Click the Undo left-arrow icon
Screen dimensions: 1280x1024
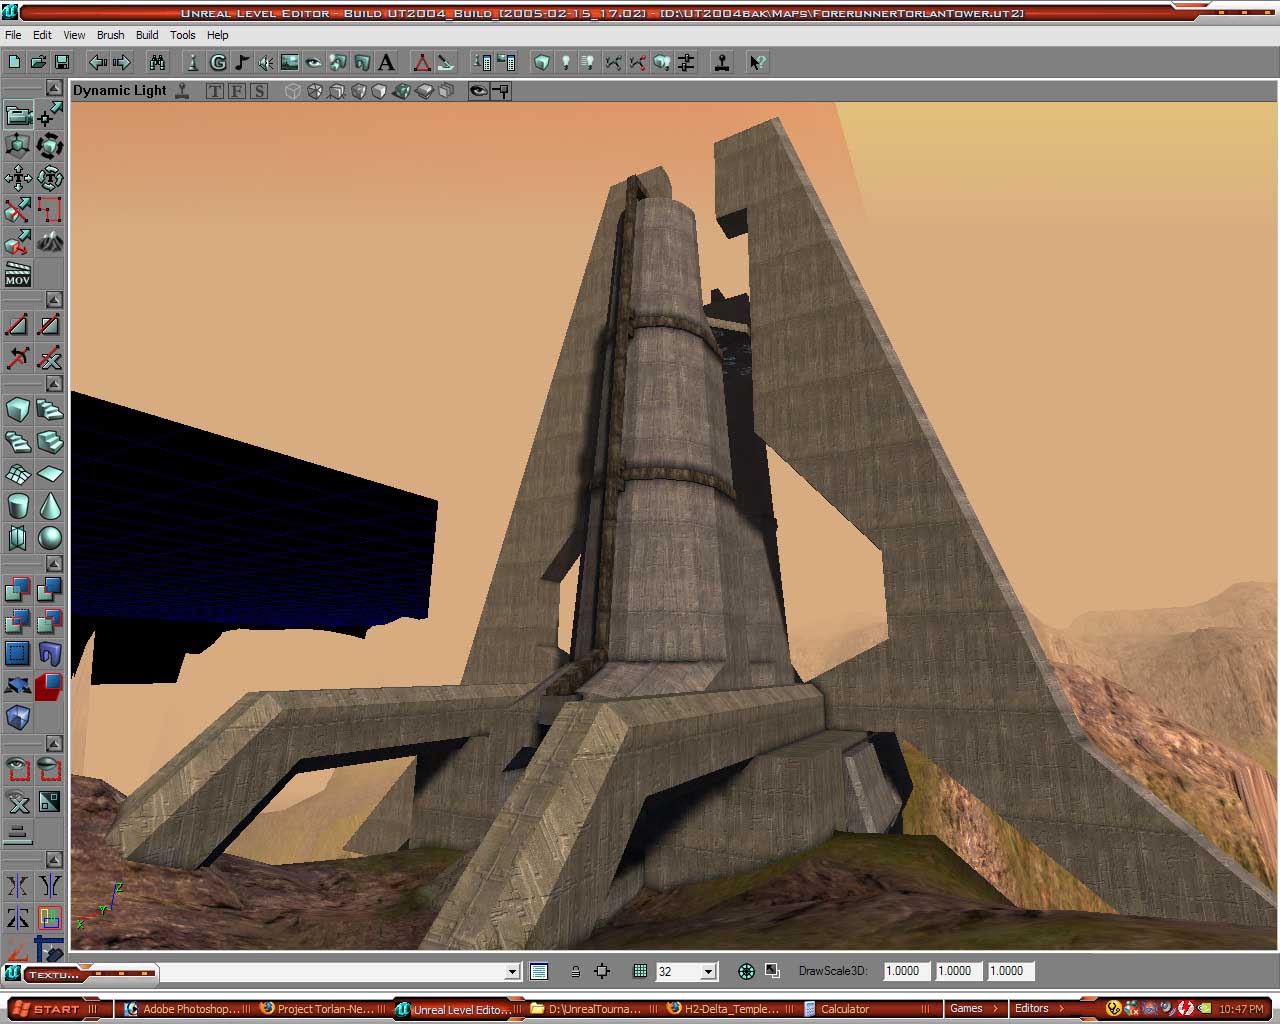[98, 62]
